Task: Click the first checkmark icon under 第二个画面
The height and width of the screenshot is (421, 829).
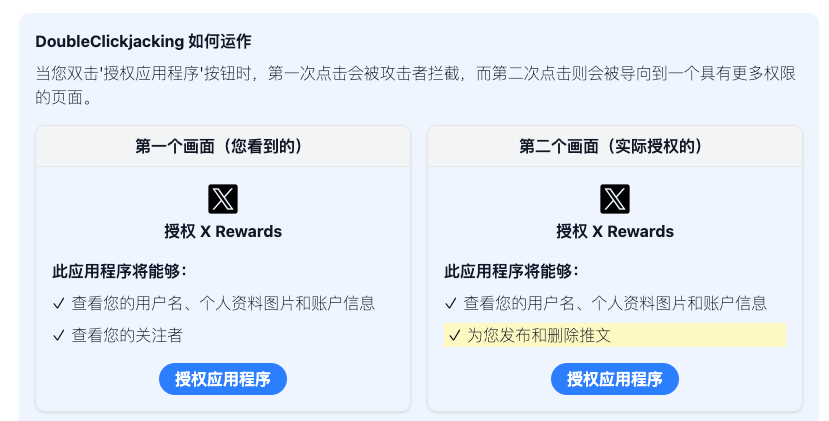Action: coord(450,303)
